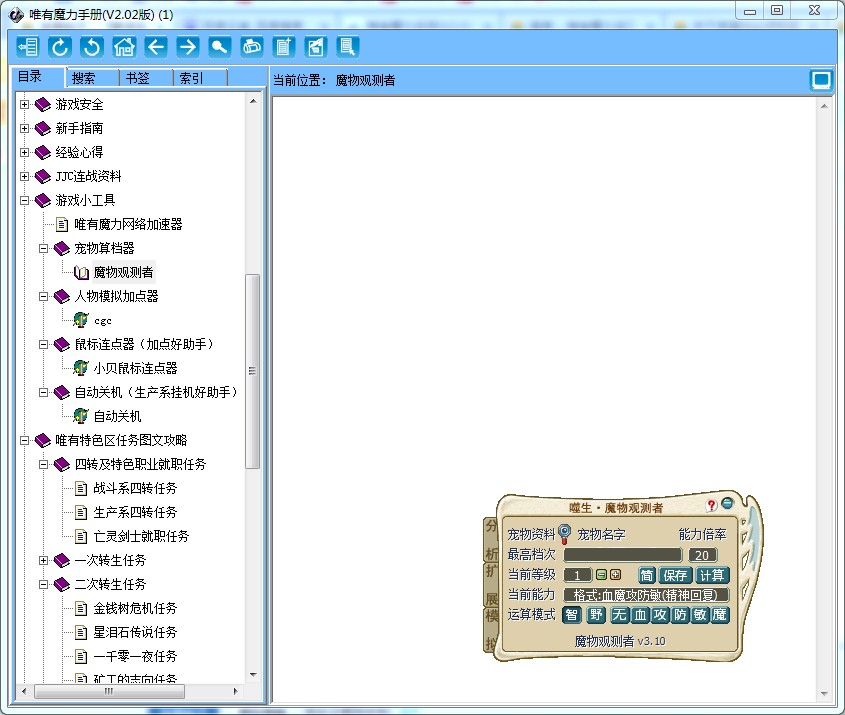Click the 当前能力 stats input field
The image size is (845, 715).
(646, 595)
